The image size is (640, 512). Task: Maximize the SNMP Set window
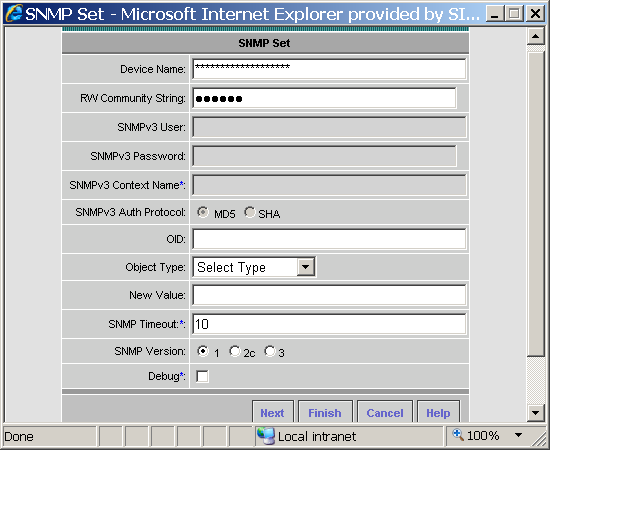(514, 14)
